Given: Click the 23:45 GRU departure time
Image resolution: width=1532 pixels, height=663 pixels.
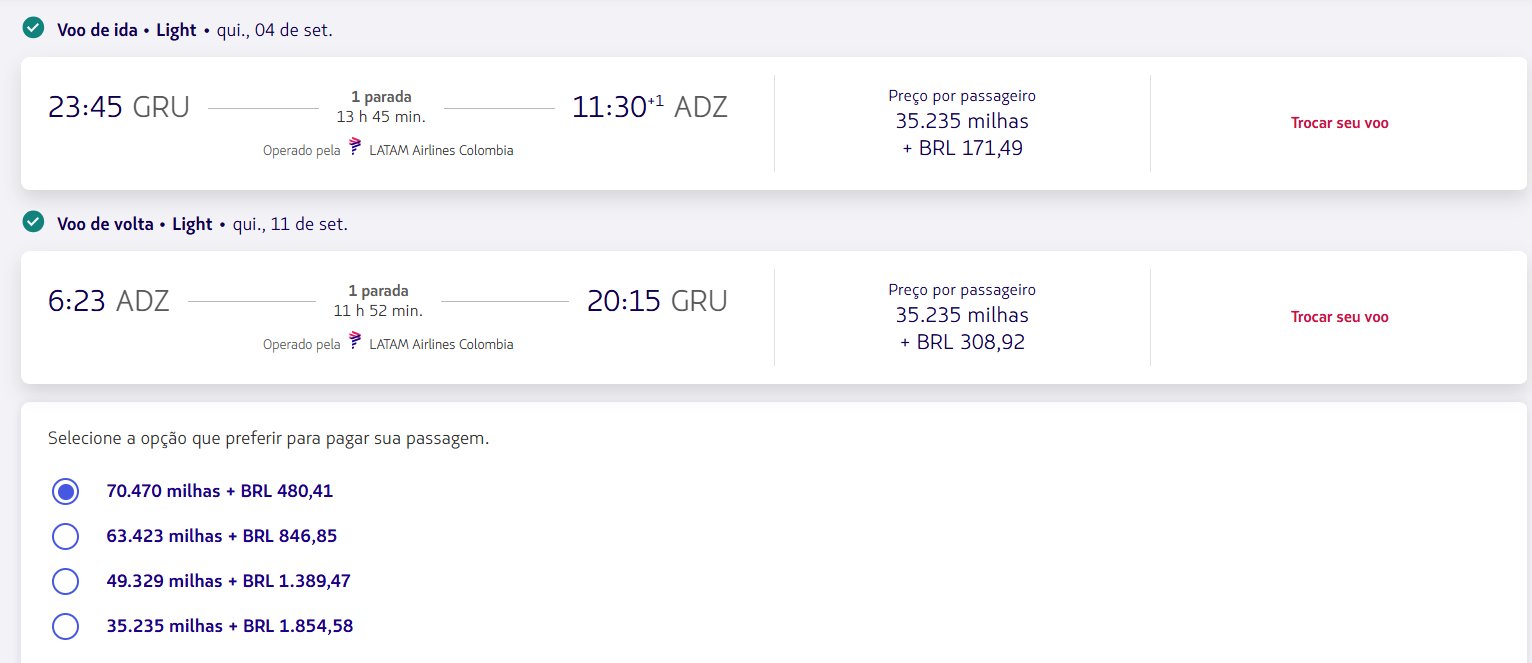Looking at the screenshot, I should [x=119, y=107].
